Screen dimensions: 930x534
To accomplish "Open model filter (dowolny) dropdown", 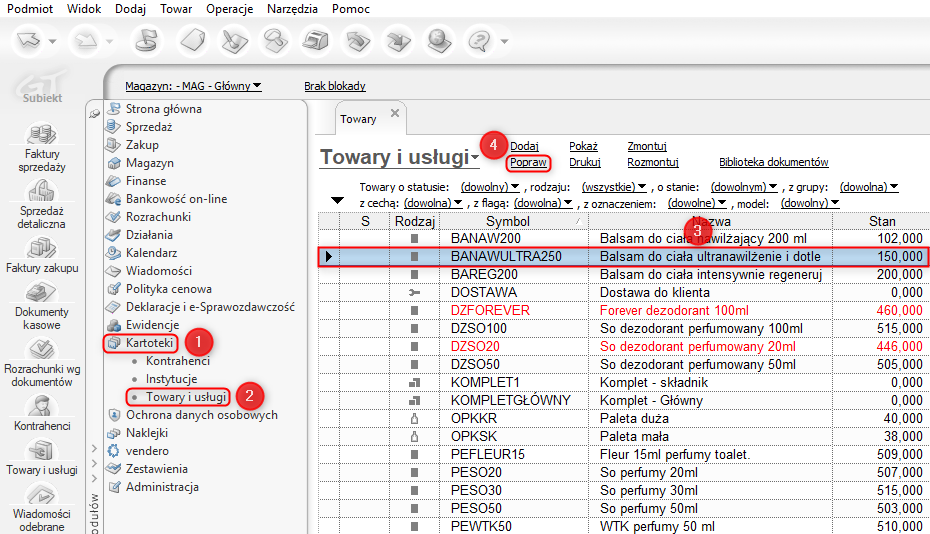I will (x=810, y=203).
